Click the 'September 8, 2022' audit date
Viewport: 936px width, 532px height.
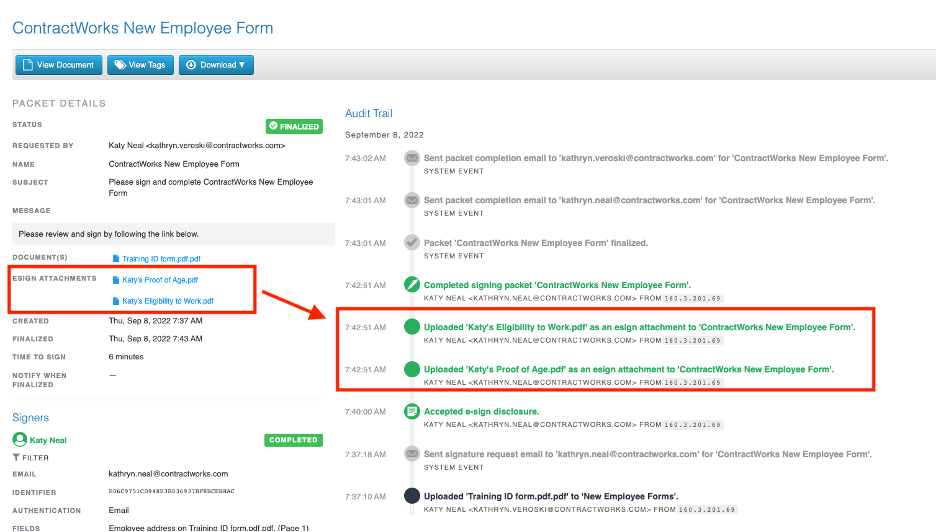(384, 135)
